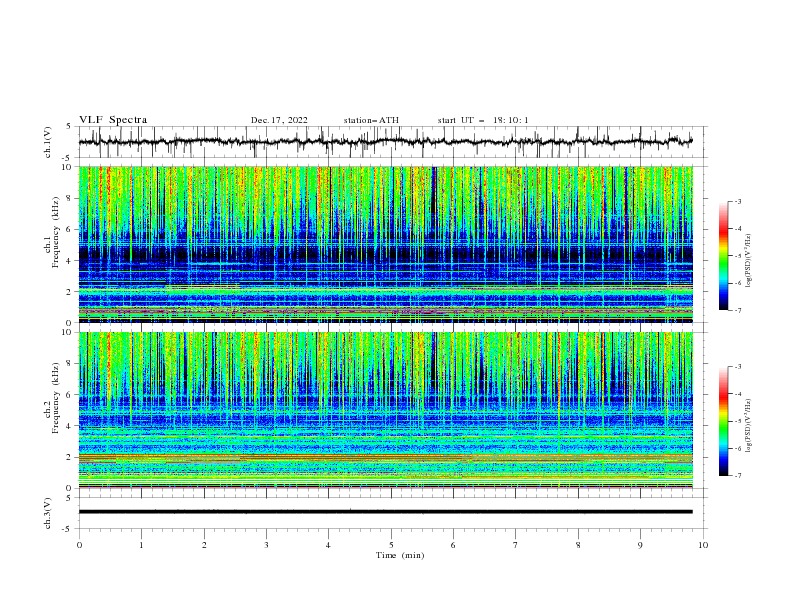Click the "ch.1(V)" waveform axis label
This screenshot has width=792, height=612.
[48, 142]
